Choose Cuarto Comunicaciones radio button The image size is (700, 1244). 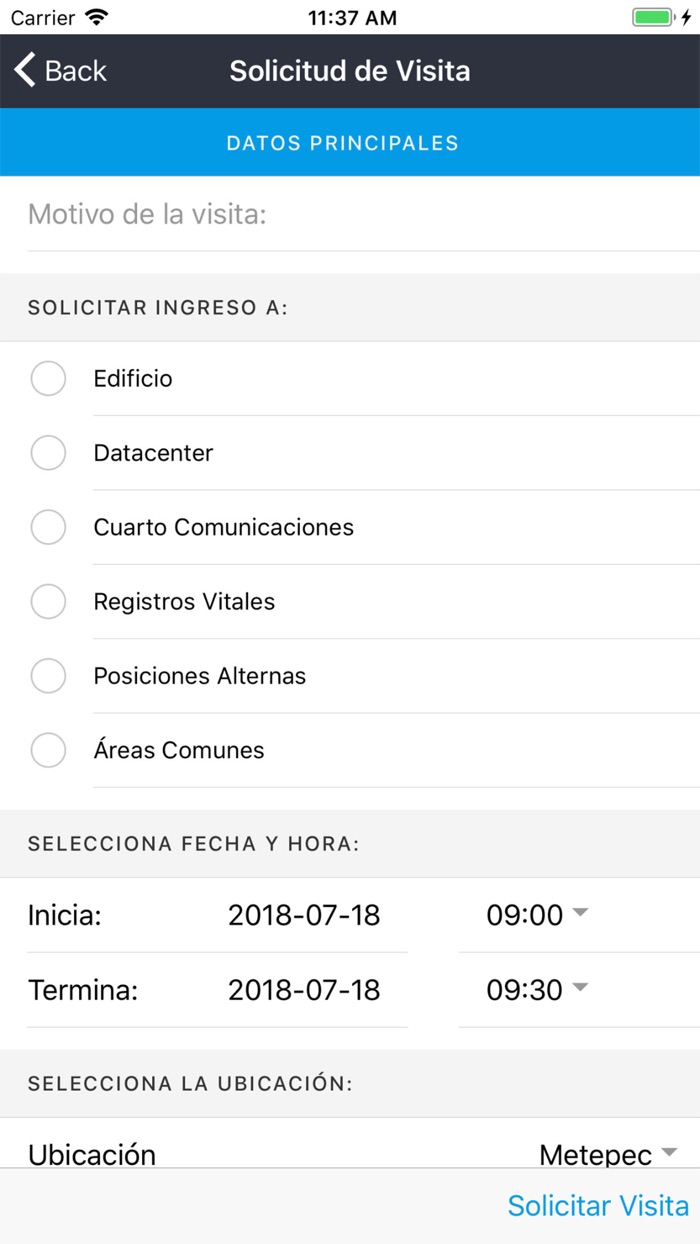(48, 527)
